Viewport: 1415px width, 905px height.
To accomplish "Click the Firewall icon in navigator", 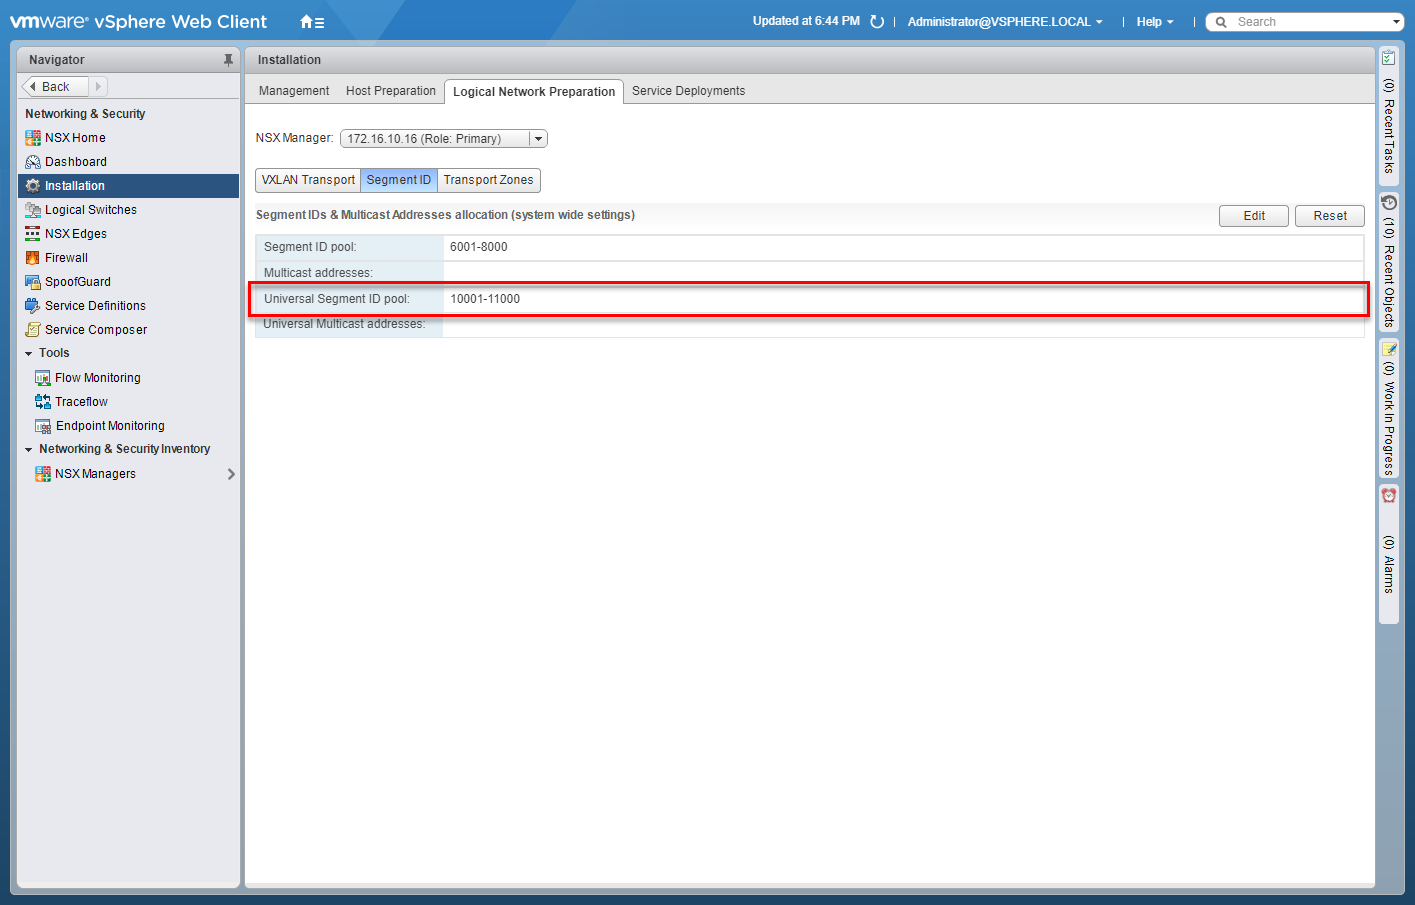I will 33,258.
